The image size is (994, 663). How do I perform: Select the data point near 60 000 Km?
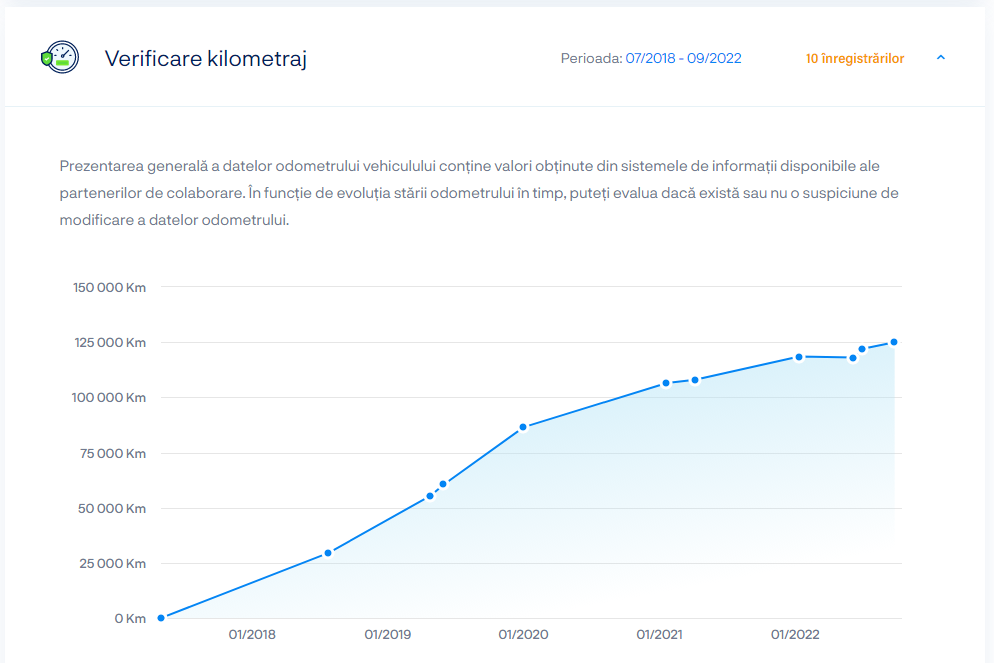pyautogui.click(x=443, y=484)
